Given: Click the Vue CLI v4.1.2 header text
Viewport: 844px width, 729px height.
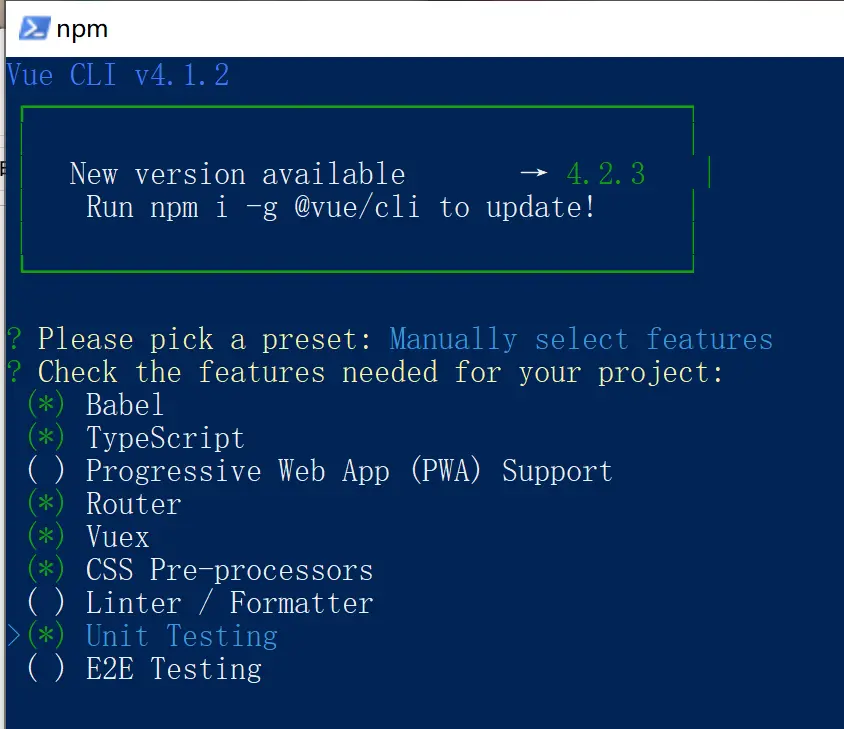Looking at the screenshot, I should click(118, 75).
